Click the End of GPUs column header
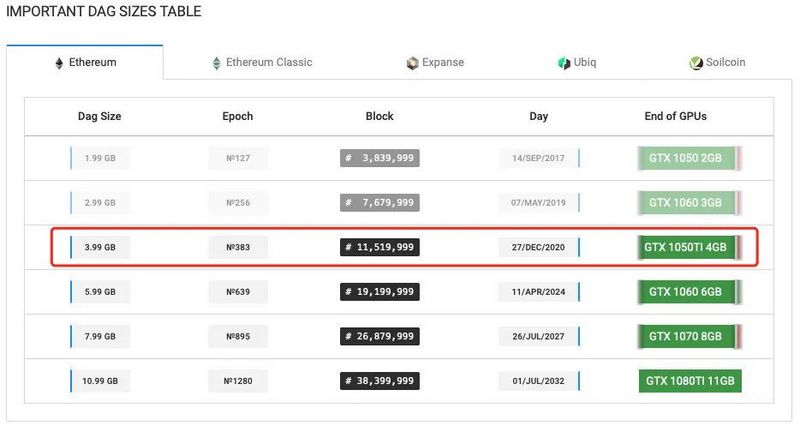800x426 pixels. [675, 116]
